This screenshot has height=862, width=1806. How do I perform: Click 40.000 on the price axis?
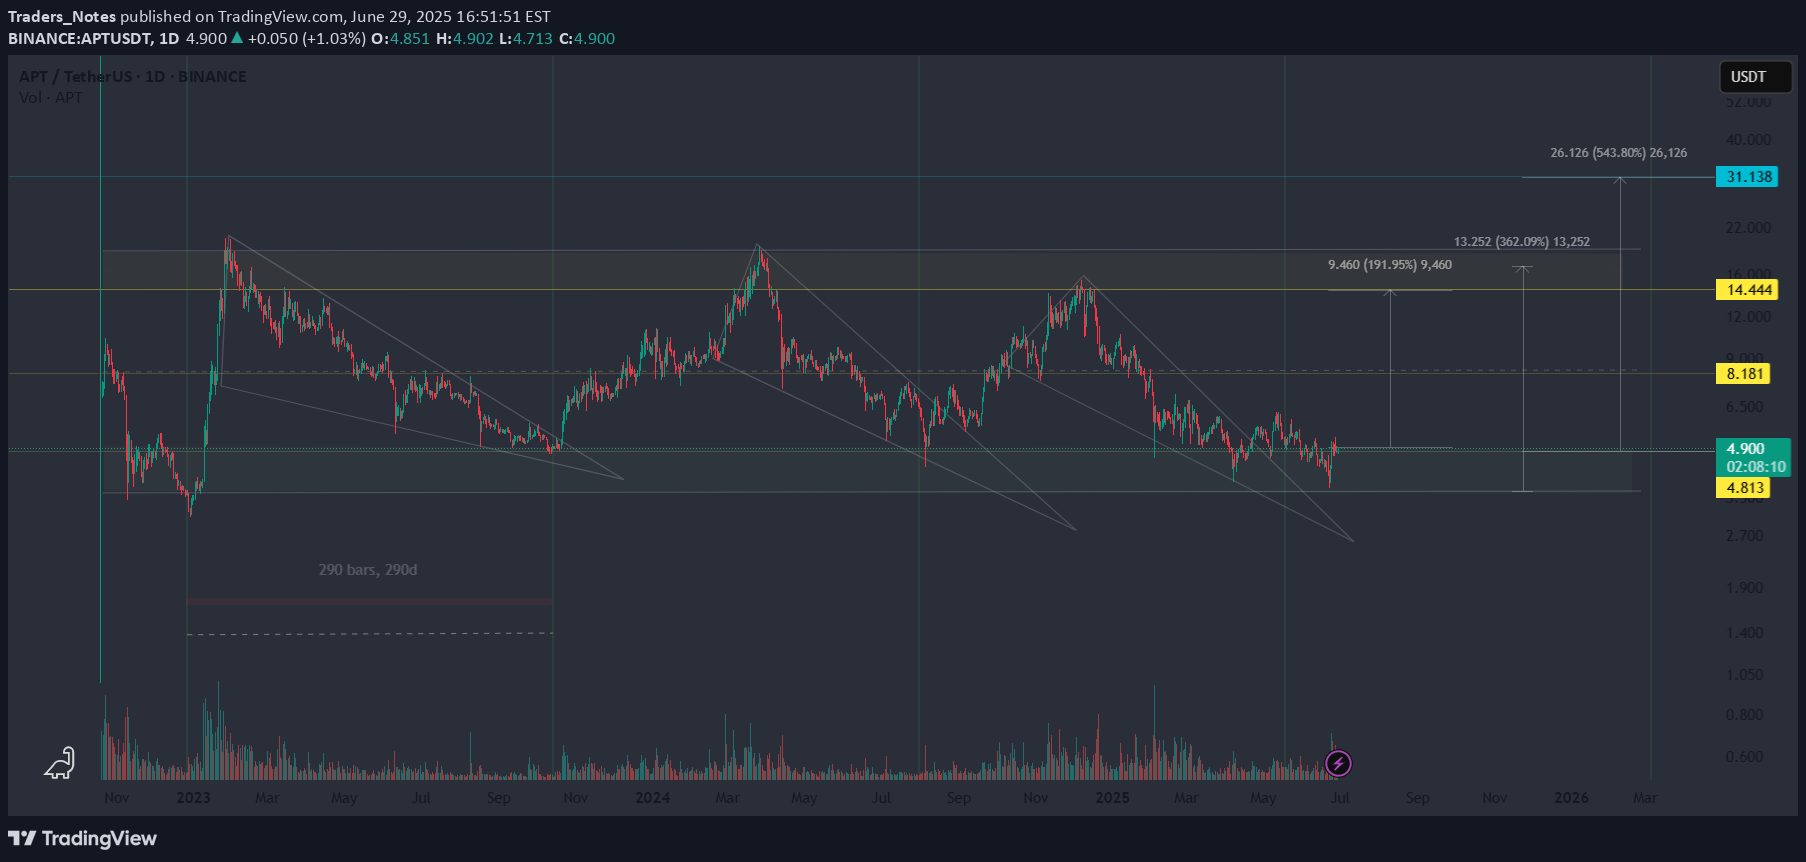coord(1748,140)
